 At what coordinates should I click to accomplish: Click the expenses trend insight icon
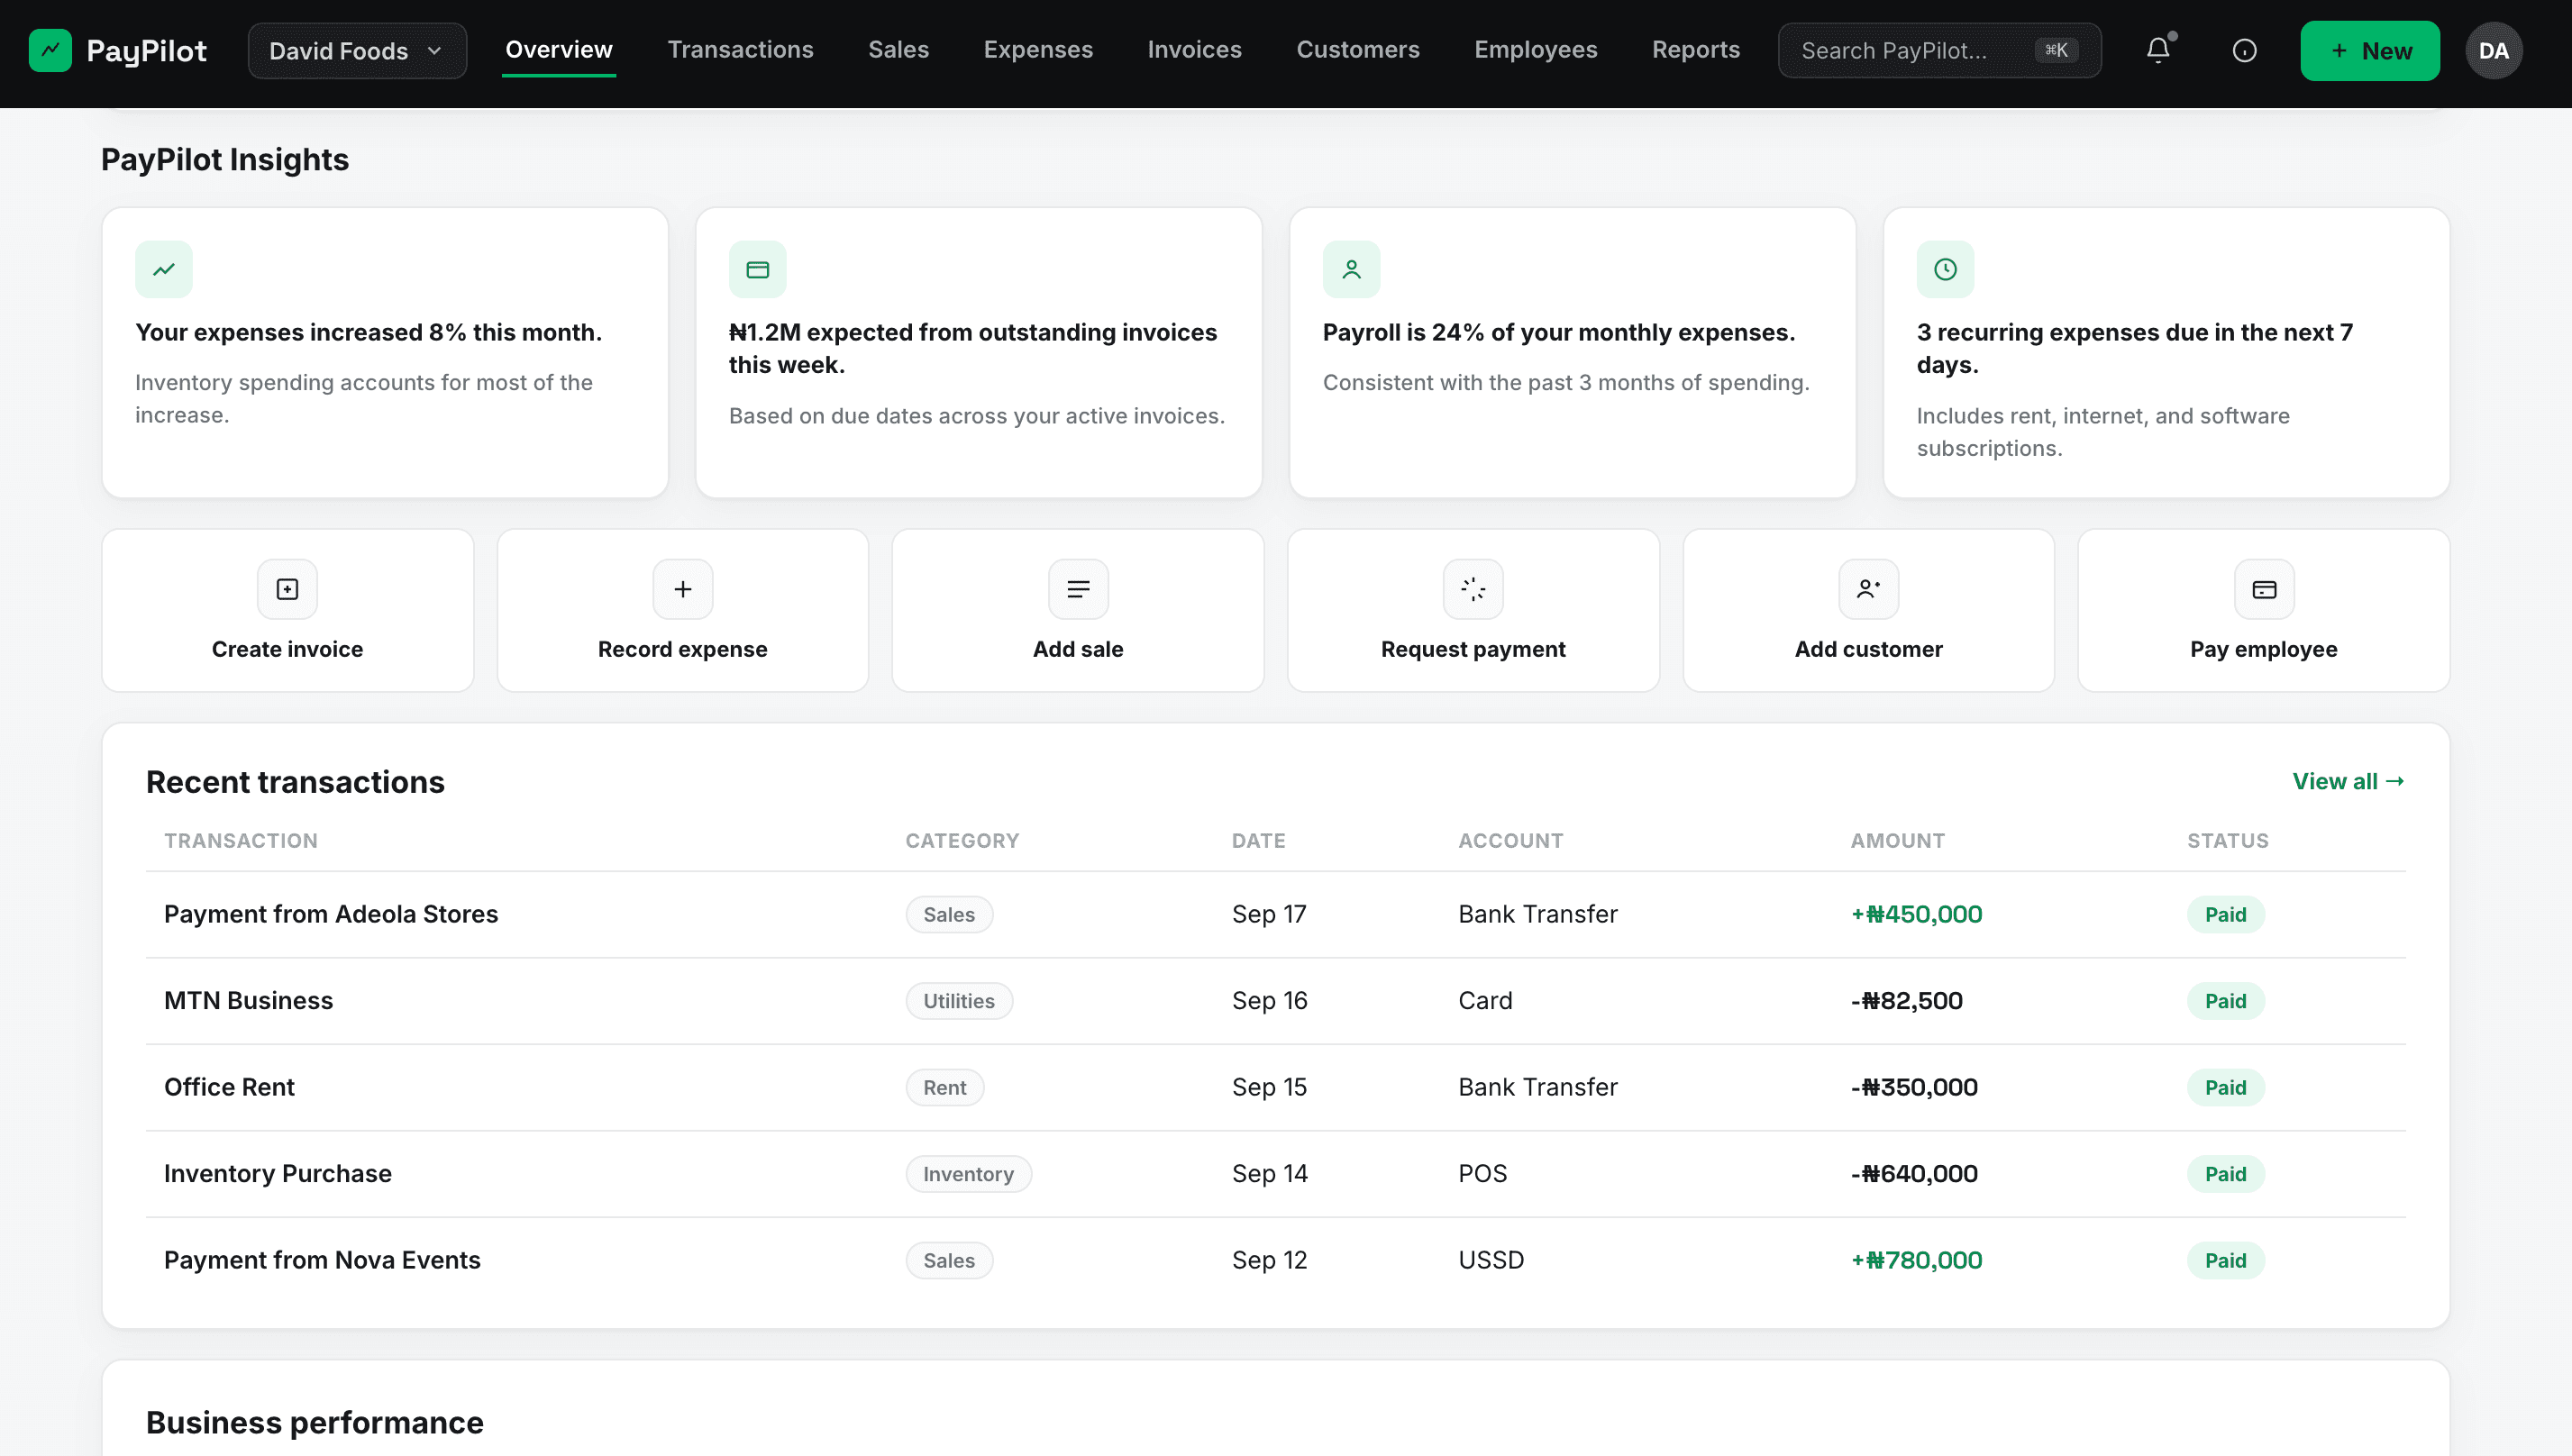click(x=164, y=269)
